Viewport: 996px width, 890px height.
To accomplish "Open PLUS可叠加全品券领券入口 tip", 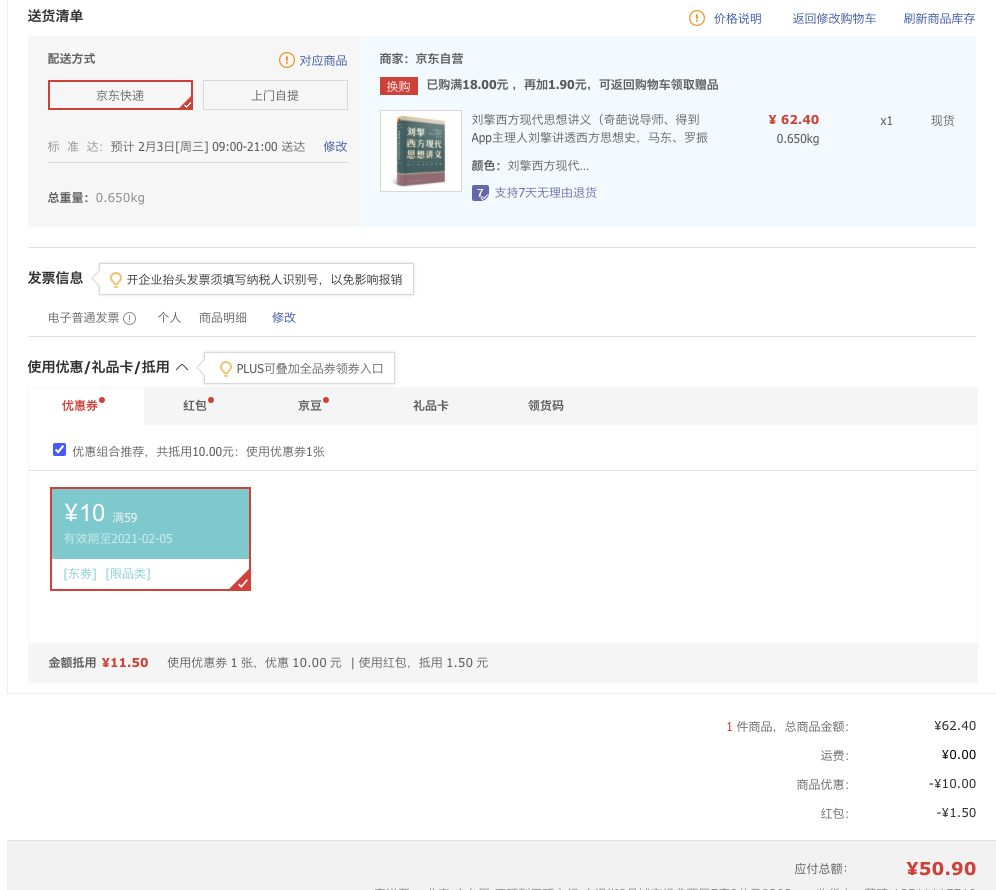I will pos(309,368).
